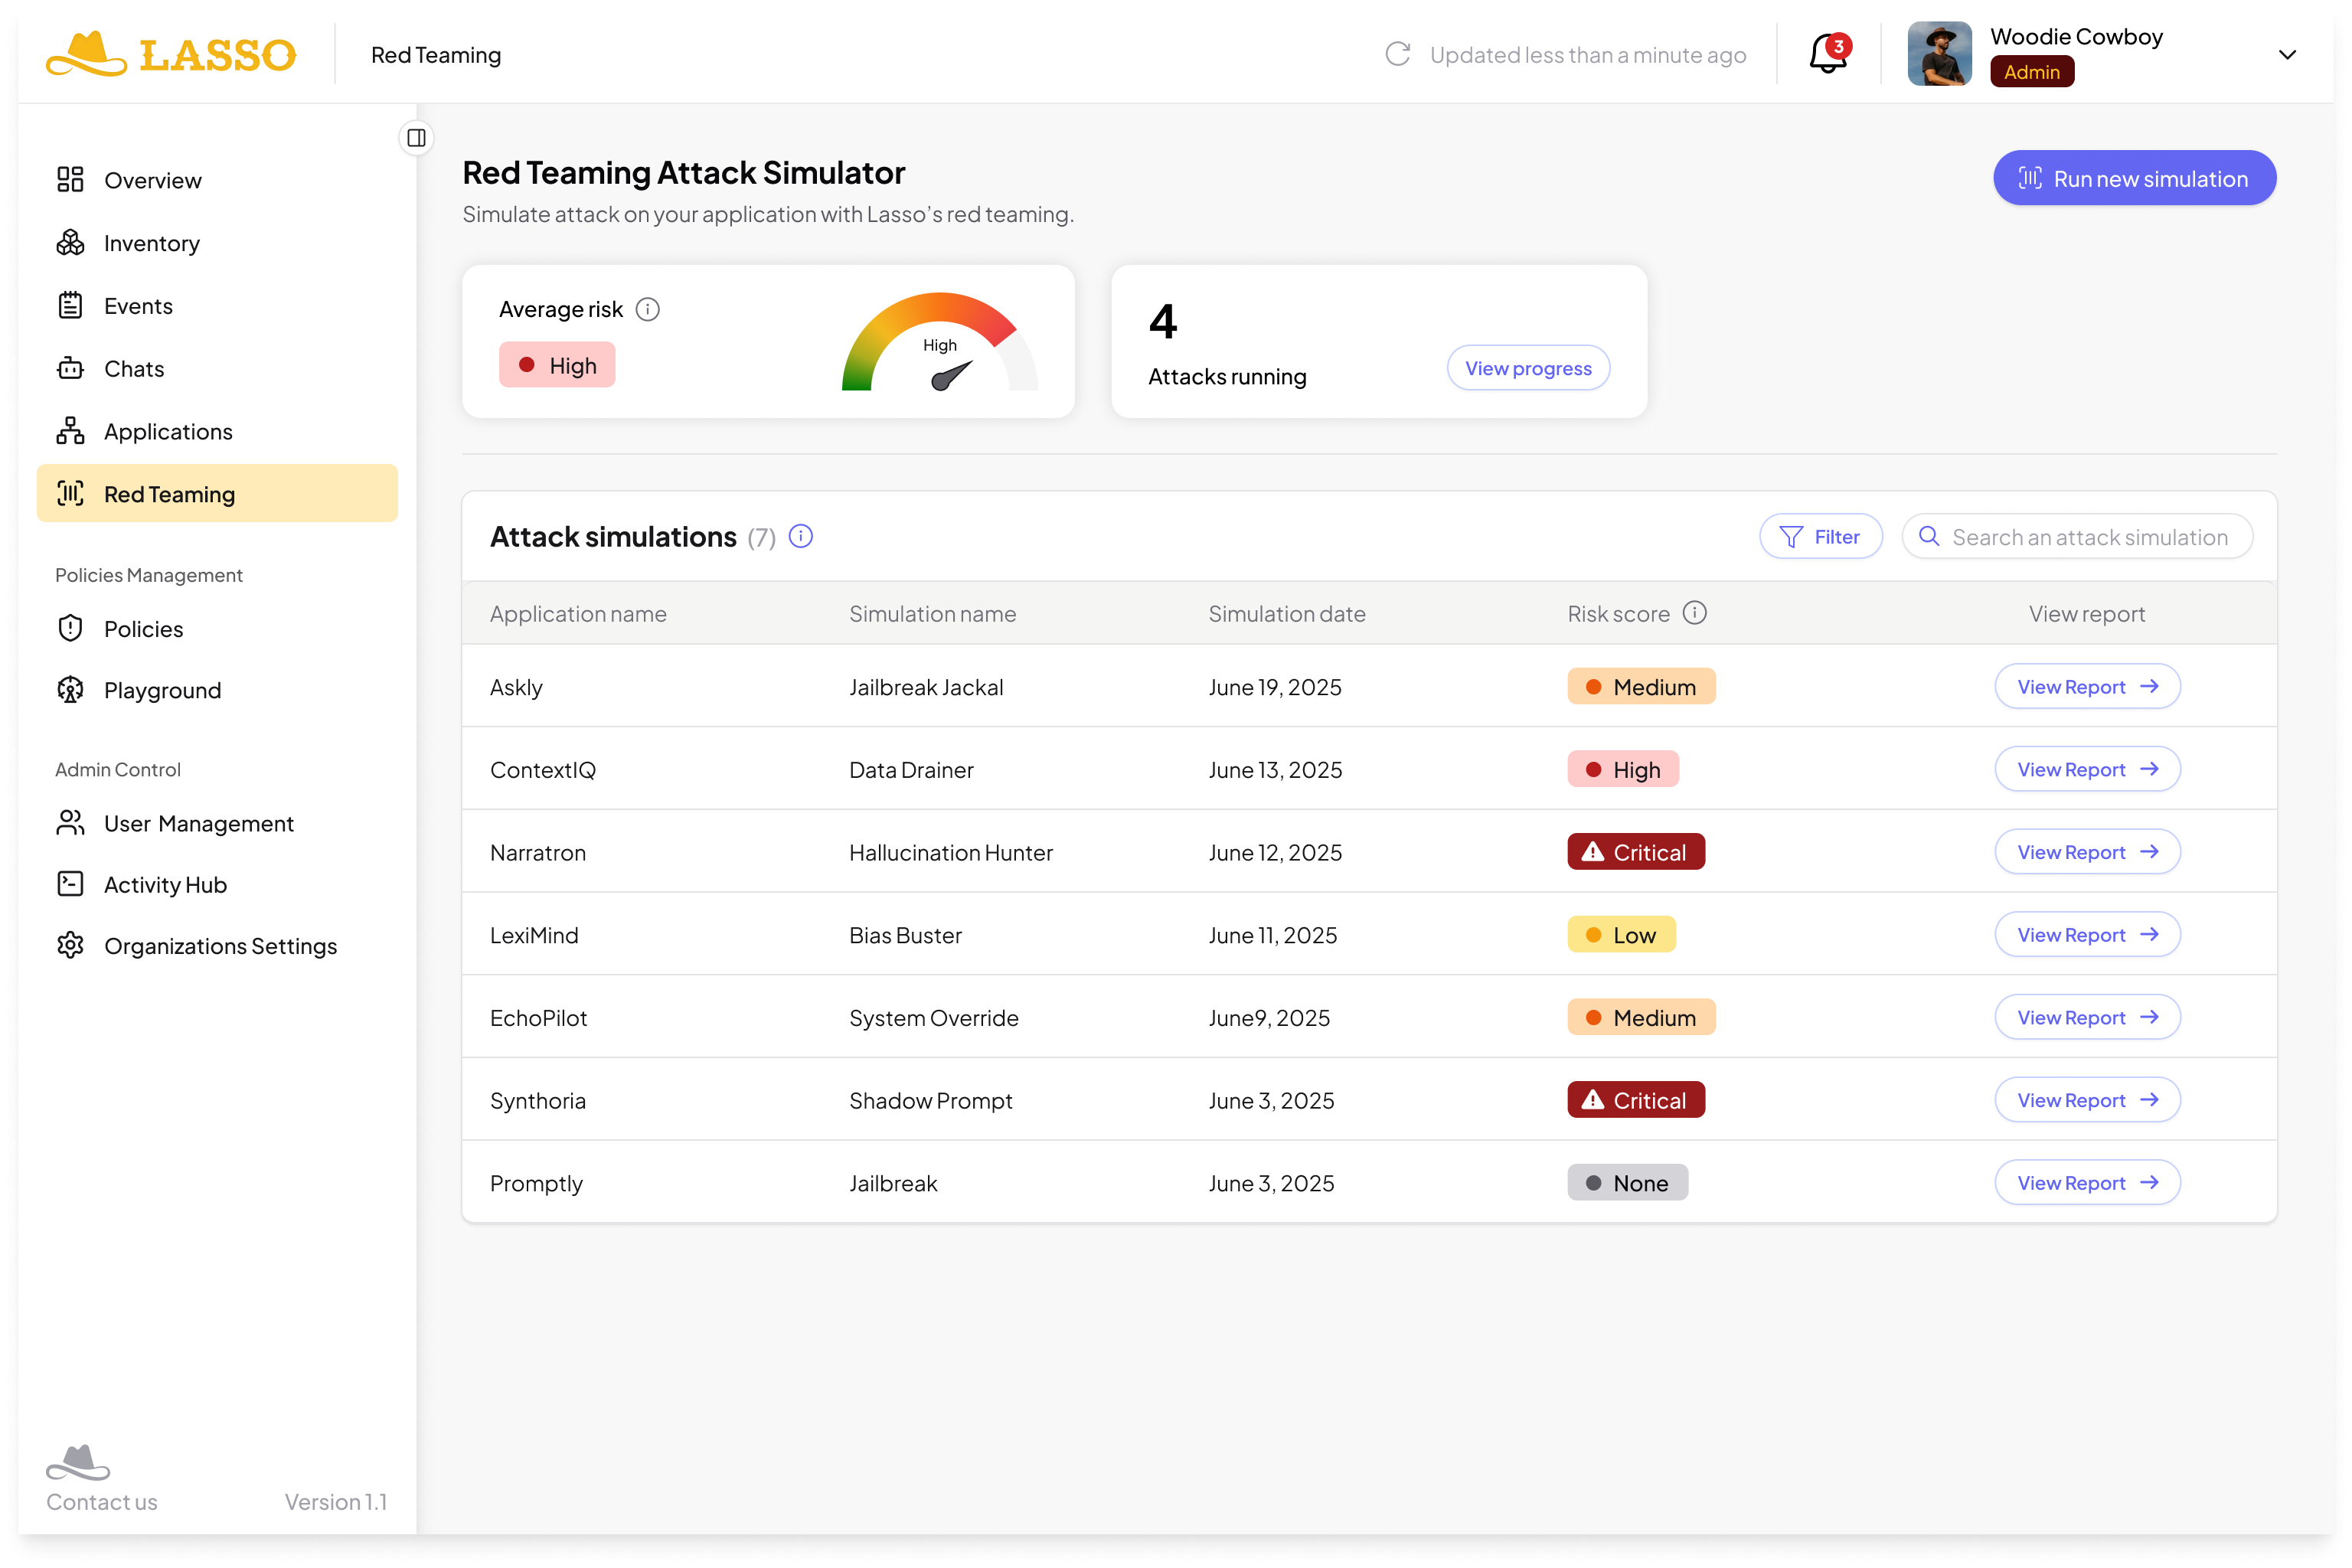View the report for Narratron Hallucination Hunter
The width and height of the screenshot is (2352, 1568).
[x=2087, y=852]
